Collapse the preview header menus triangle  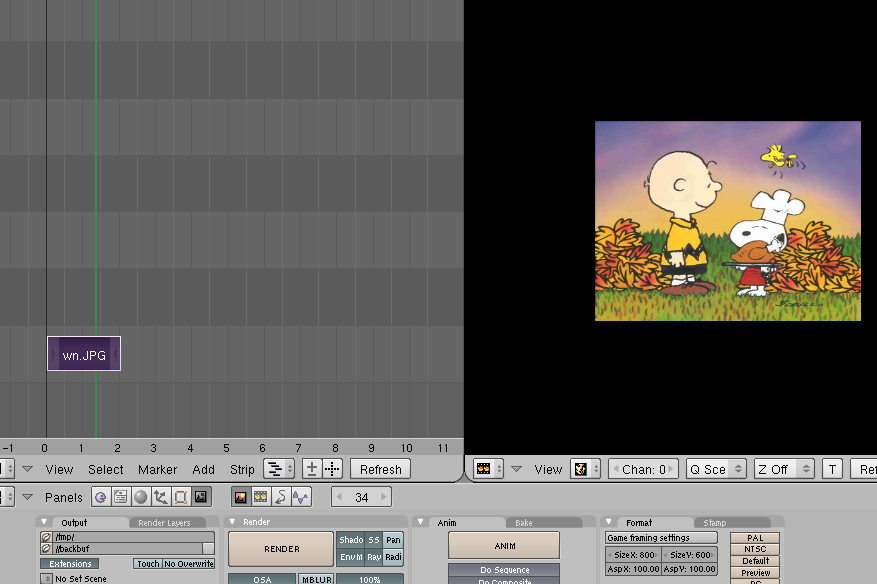(516, 469)
